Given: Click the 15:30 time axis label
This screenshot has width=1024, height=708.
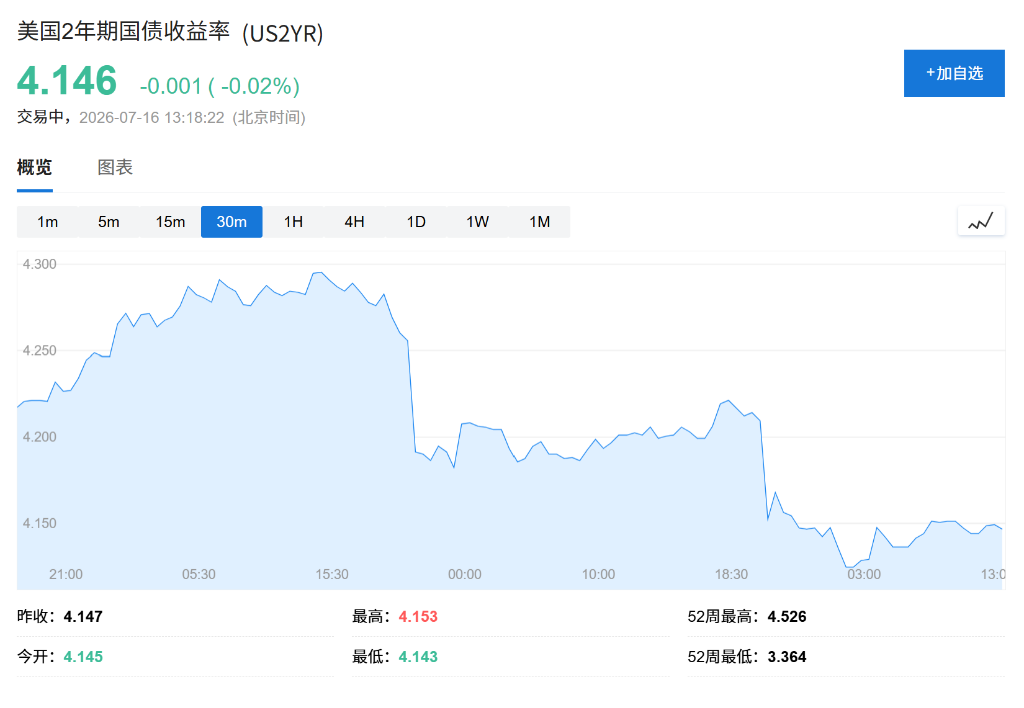Looking at the screenshot, I should click(332, 574).
